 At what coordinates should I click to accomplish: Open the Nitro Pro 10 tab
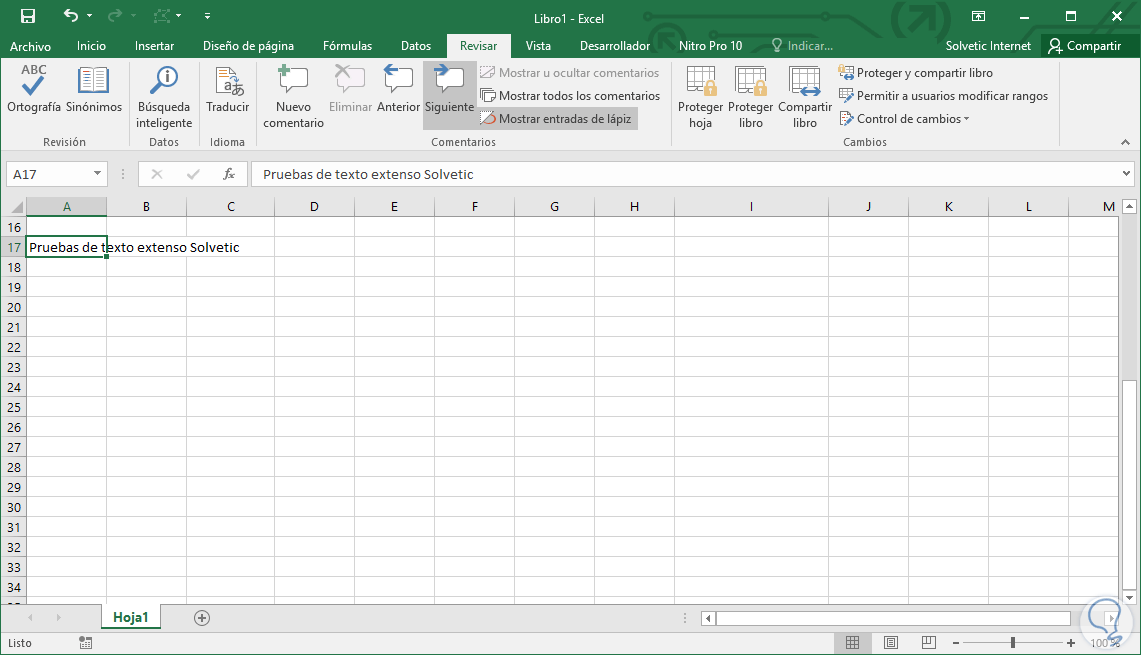pyautogui.click(x=710, y=46)
